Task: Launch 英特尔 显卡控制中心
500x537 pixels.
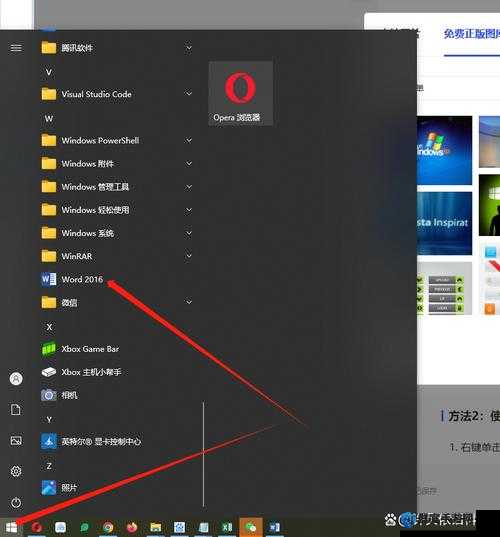Action: (x=91, y=441)
